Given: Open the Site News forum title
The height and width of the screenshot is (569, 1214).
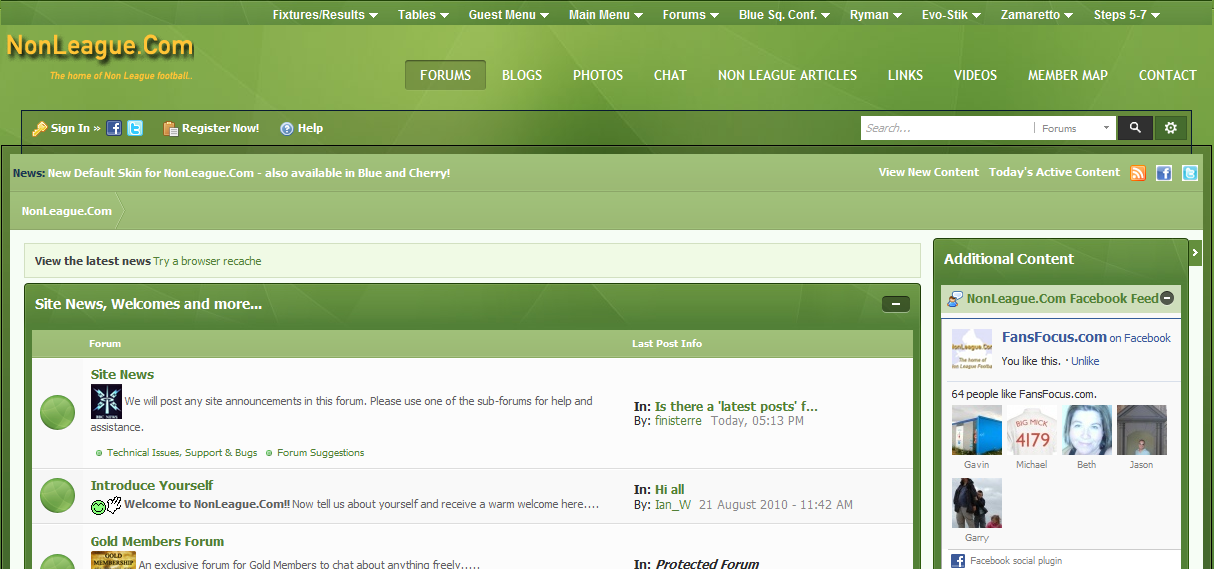Looking at the screenshot, I should point(122,375).
